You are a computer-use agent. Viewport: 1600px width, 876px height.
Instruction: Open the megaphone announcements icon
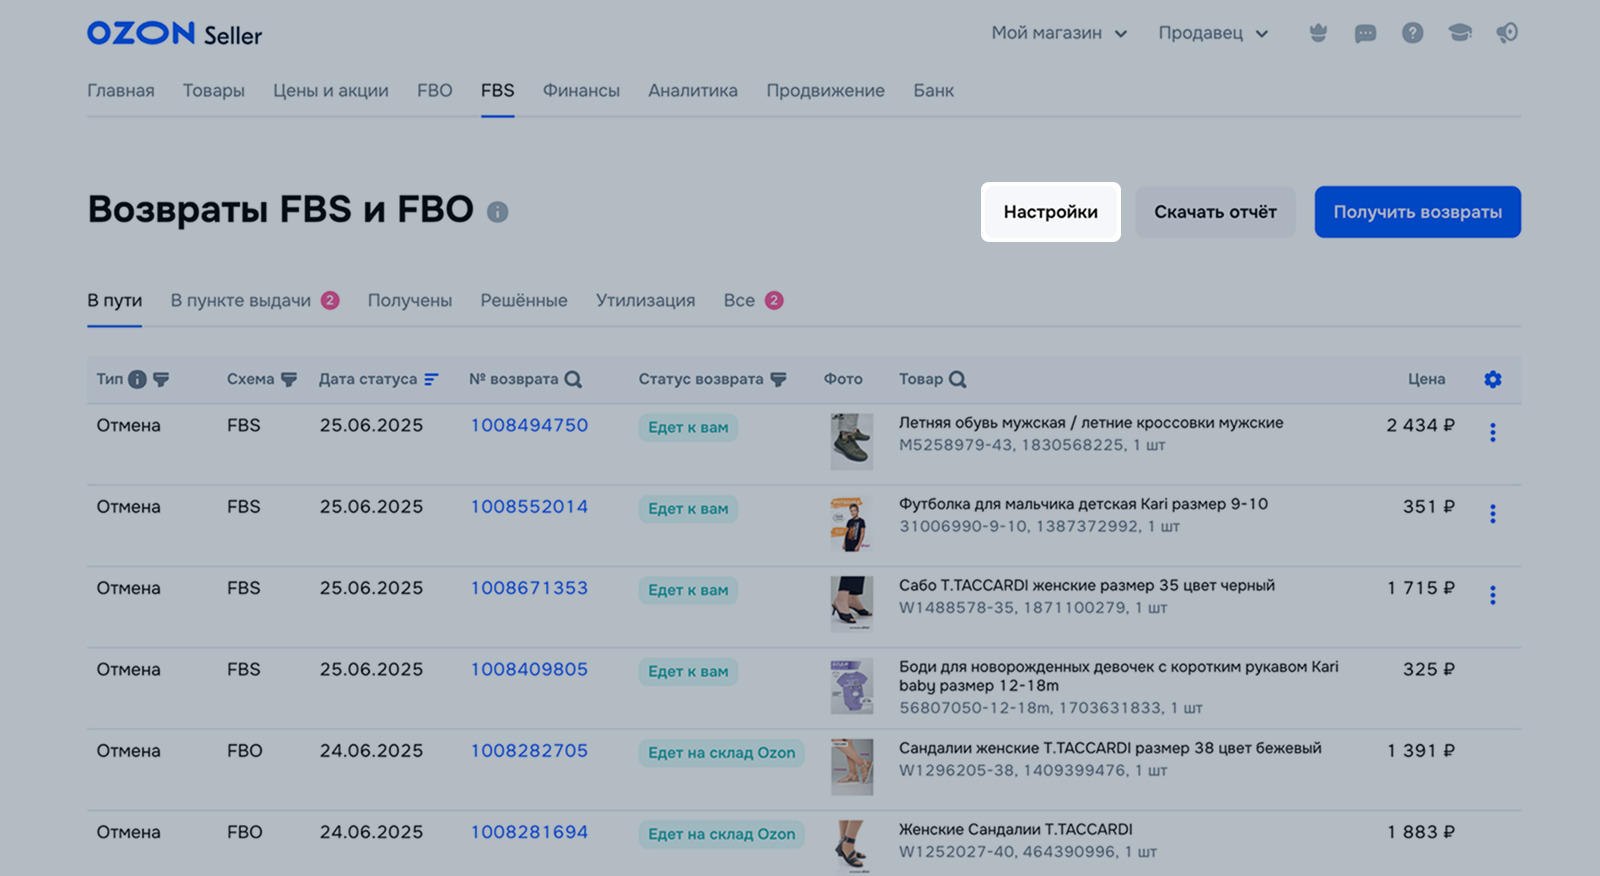1507,33
